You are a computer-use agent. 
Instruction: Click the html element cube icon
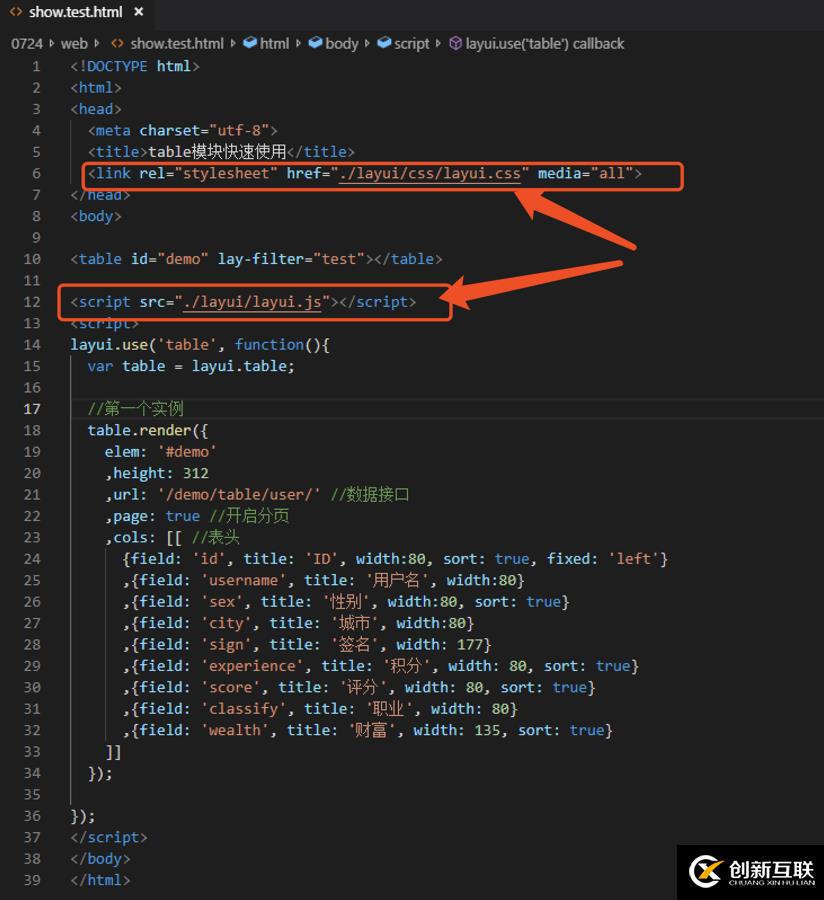(250, 43)
